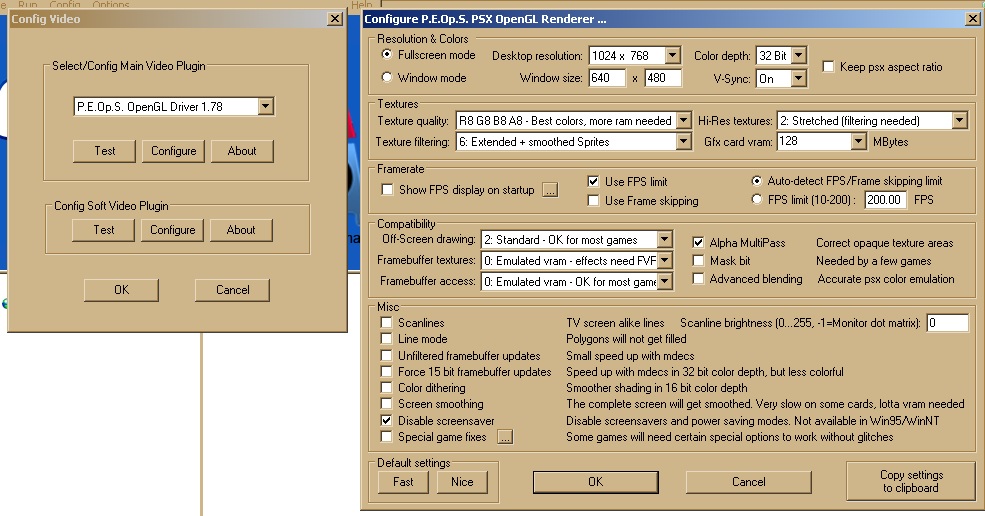Toggle Disable screensaver checkbox
The width and height of the screenshot is (985, 516).
[386, 420]
